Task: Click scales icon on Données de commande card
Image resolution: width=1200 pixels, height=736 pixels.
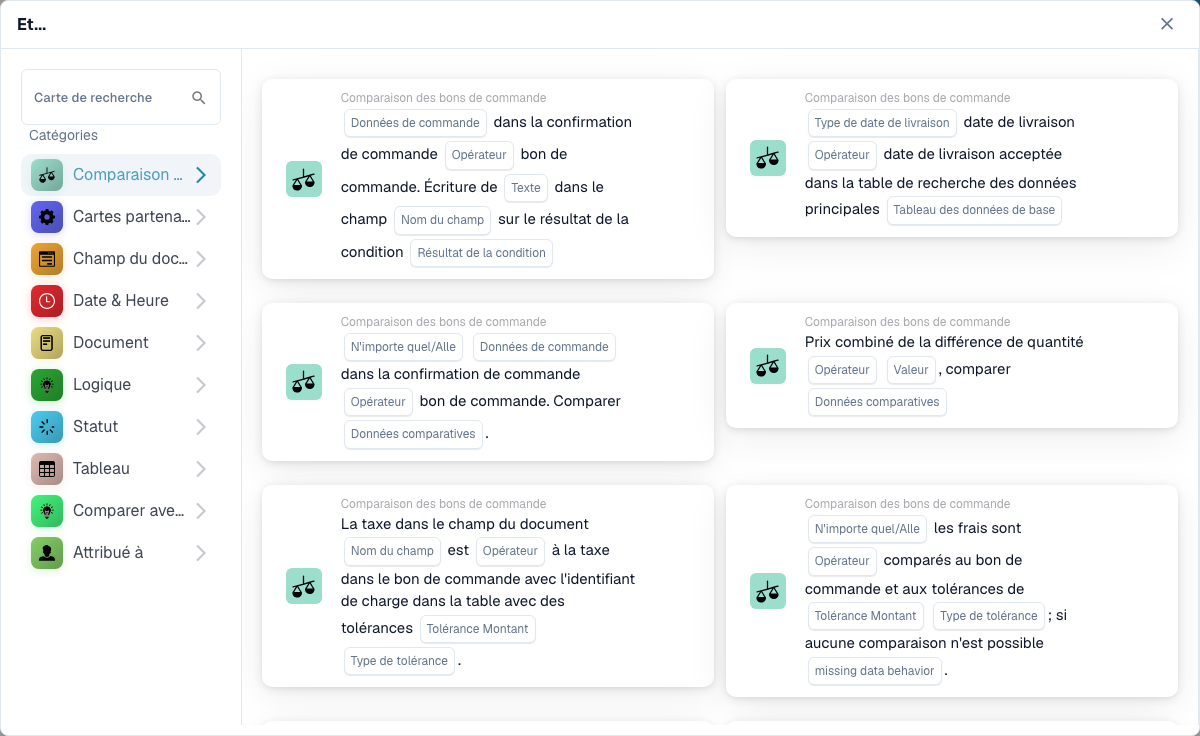Action: (304, 179)
